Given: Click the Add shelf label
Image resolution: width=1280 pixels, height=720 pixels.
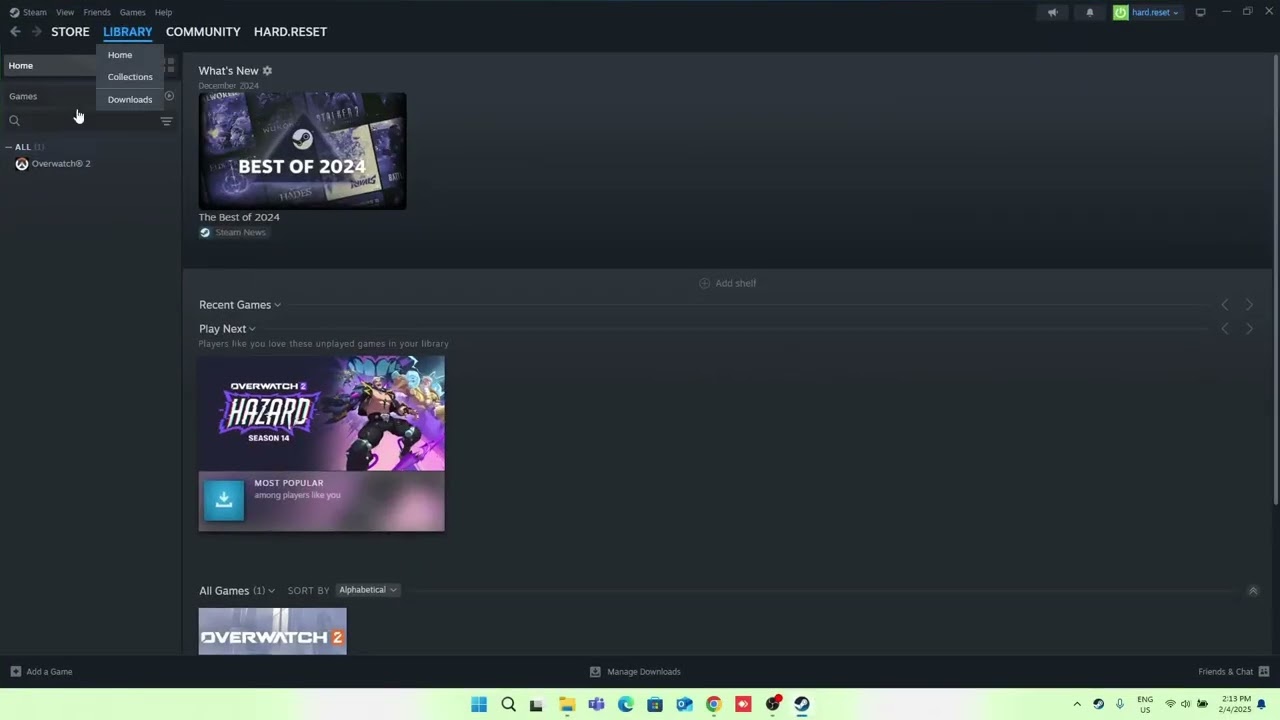Looking at the screenshot, I should pyautogui.click(x=736, y=283).
